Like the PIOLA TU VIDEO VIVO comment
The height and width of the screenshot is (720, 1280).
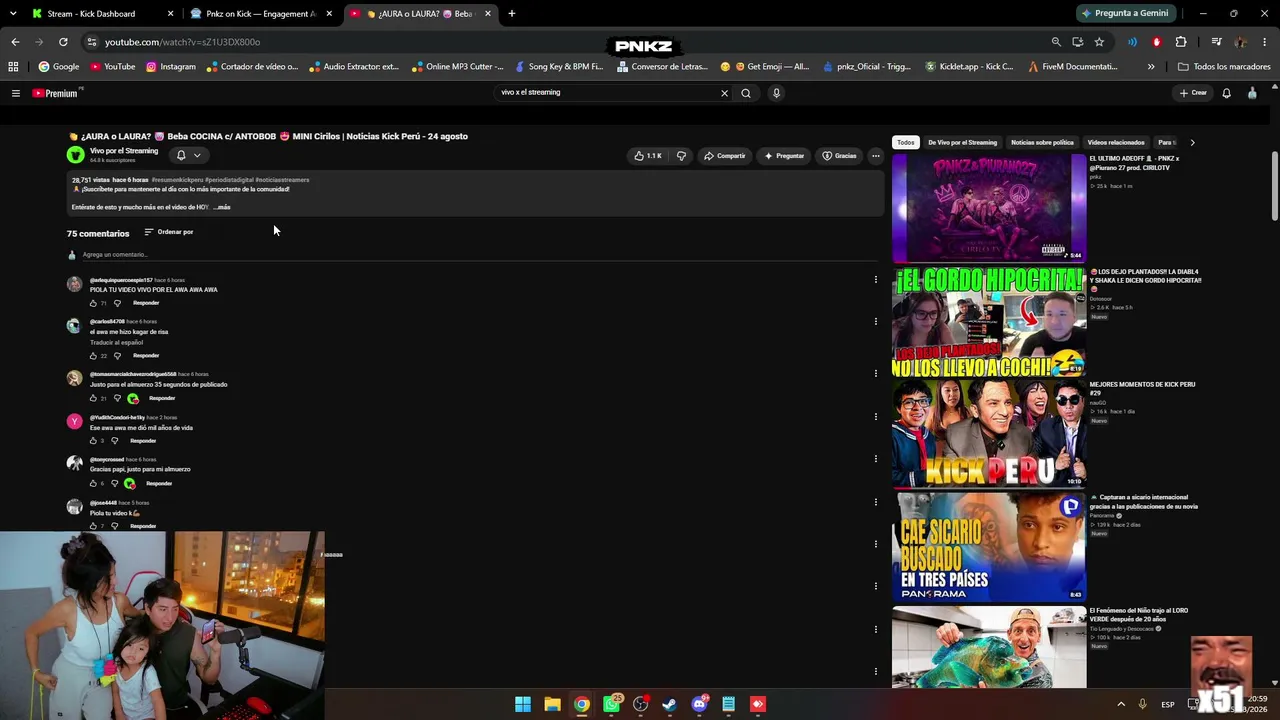[x=94, y=303]
